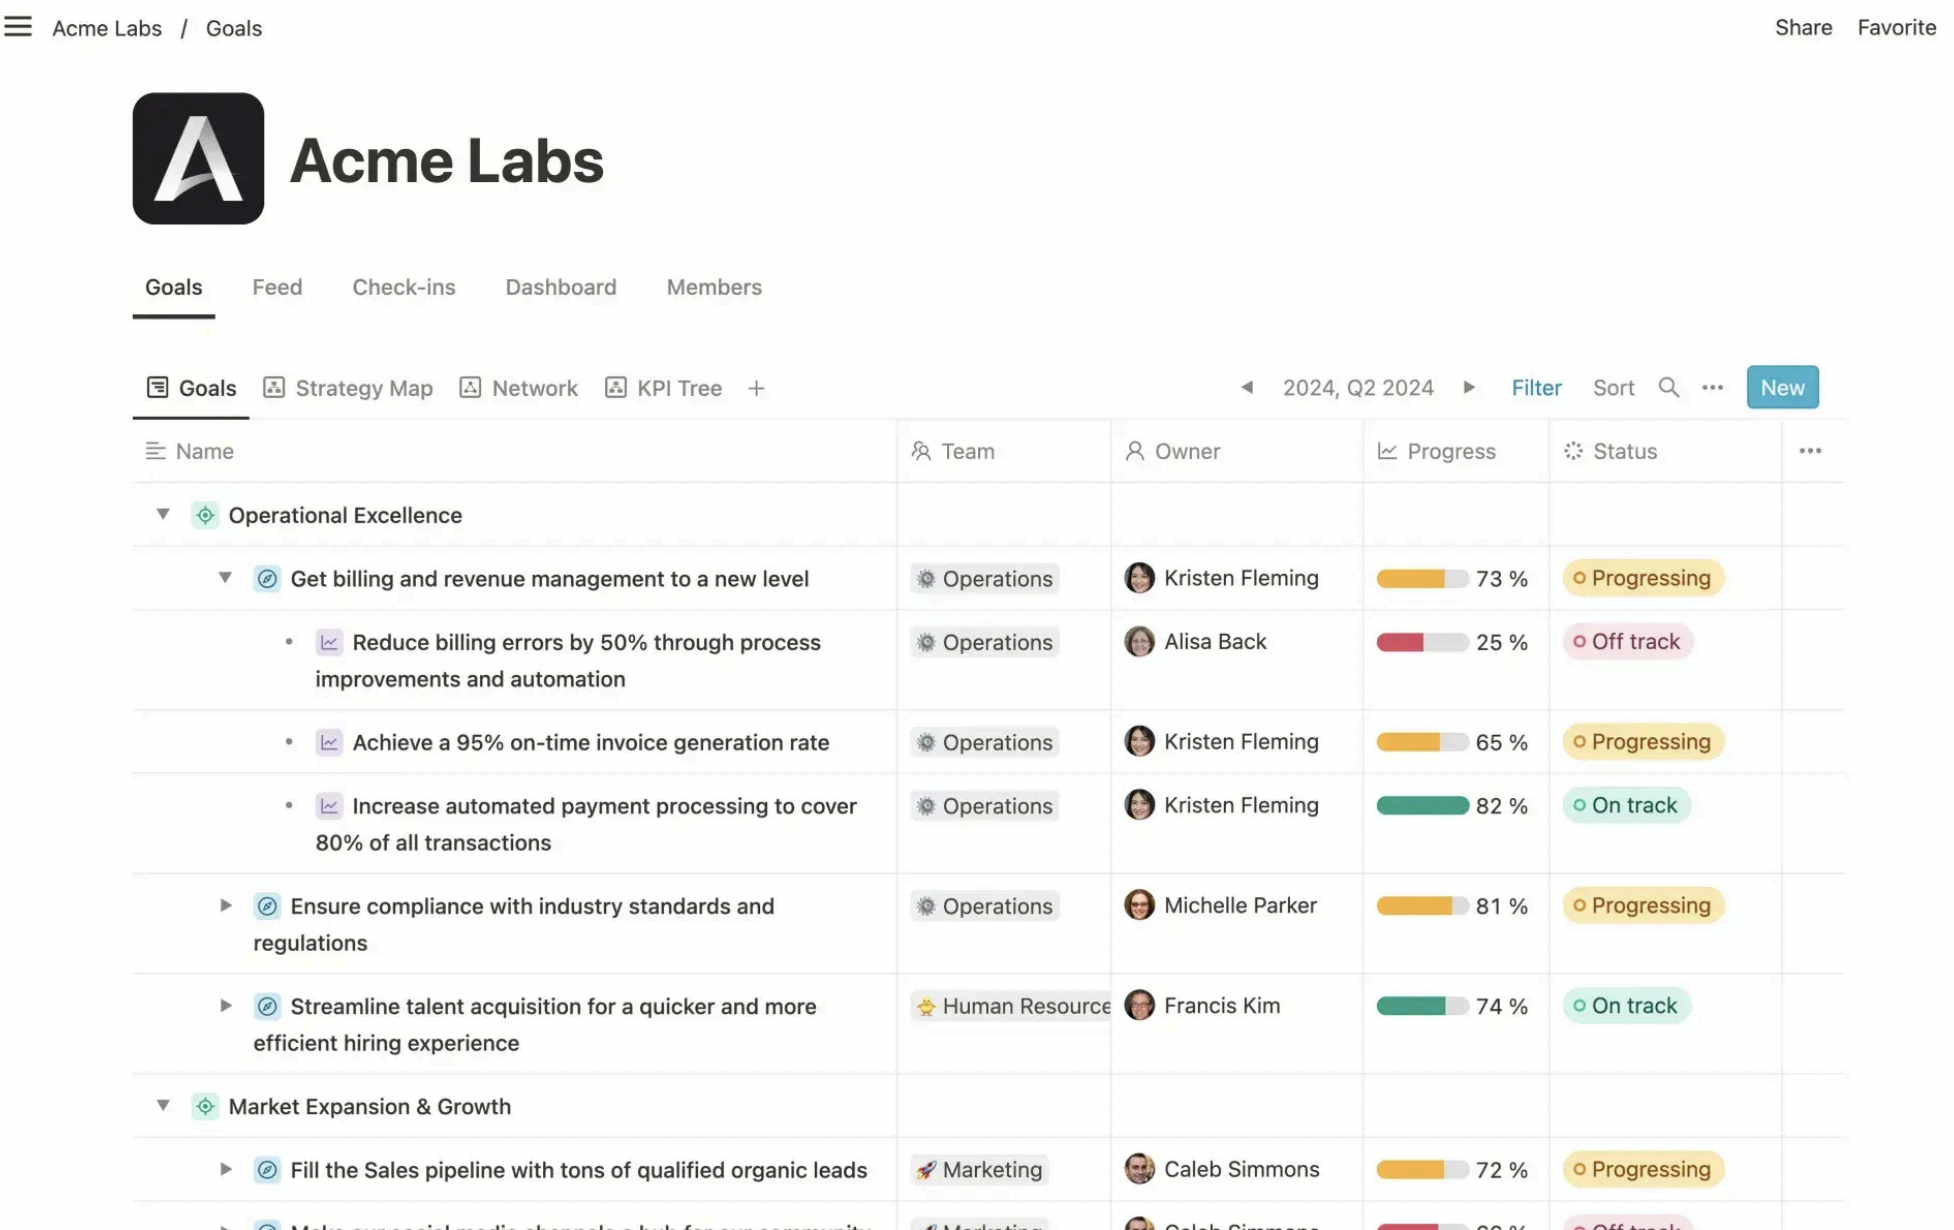Click the 82 % green progress bar
Screen dimensions: 1954x1230
[x=1422, y=805]
